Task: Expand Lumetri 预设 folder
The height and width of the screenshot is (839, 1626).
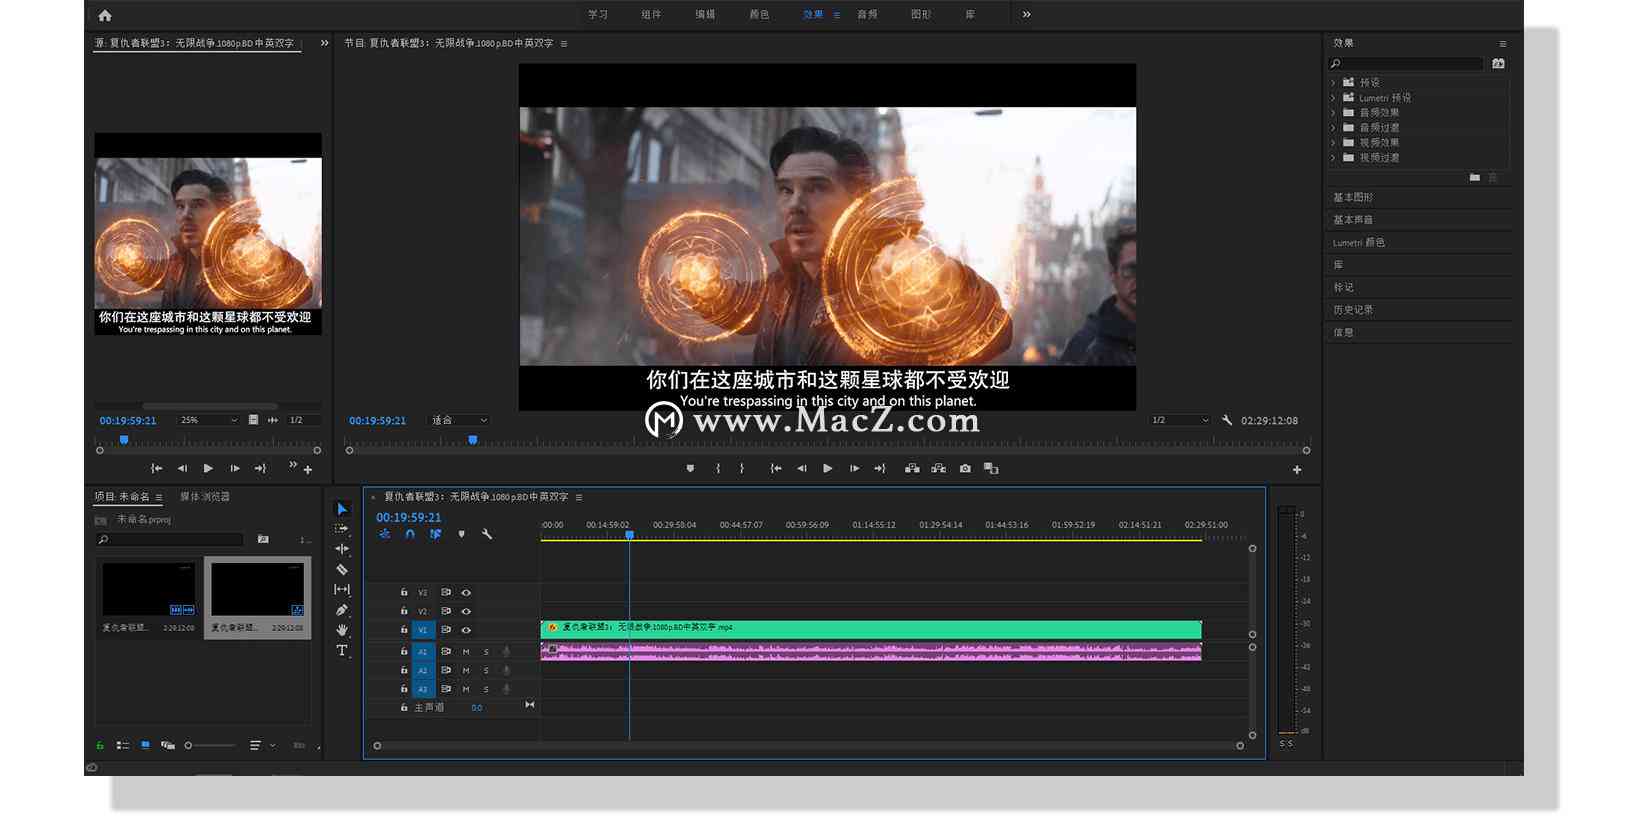Action: (1334, 98)
